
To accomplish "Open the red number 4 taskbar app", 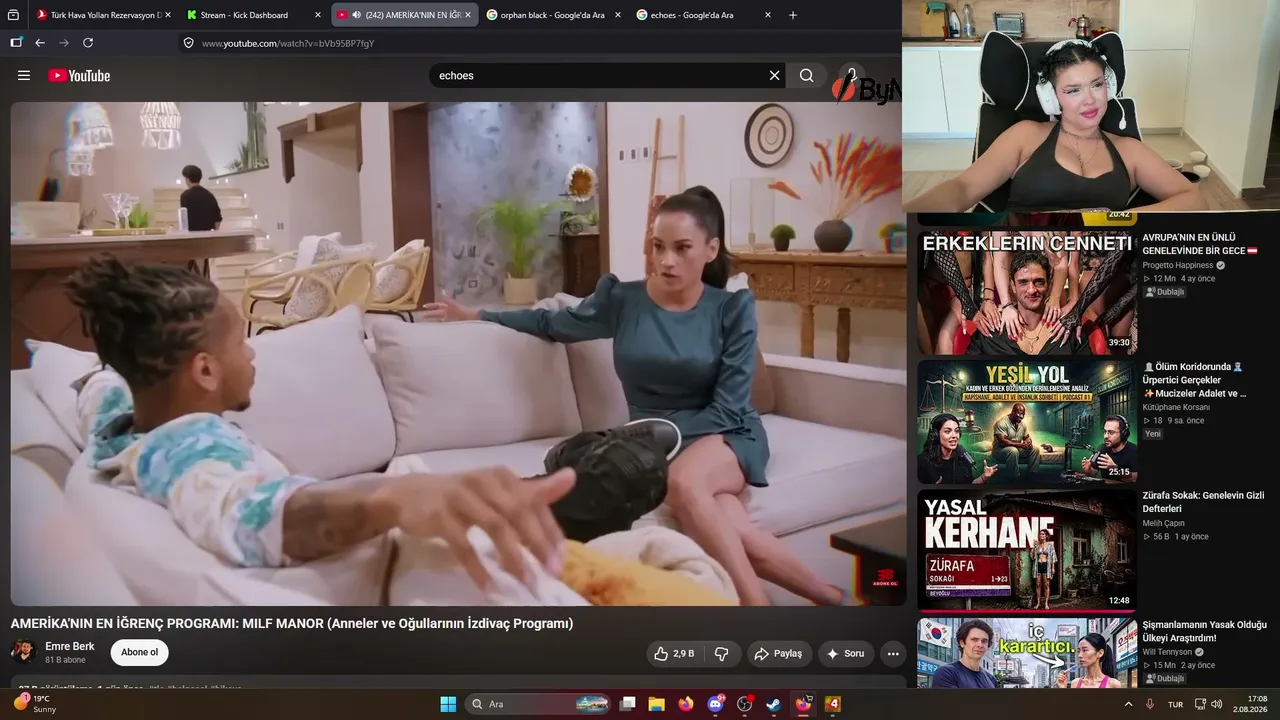I will point(833,704).
